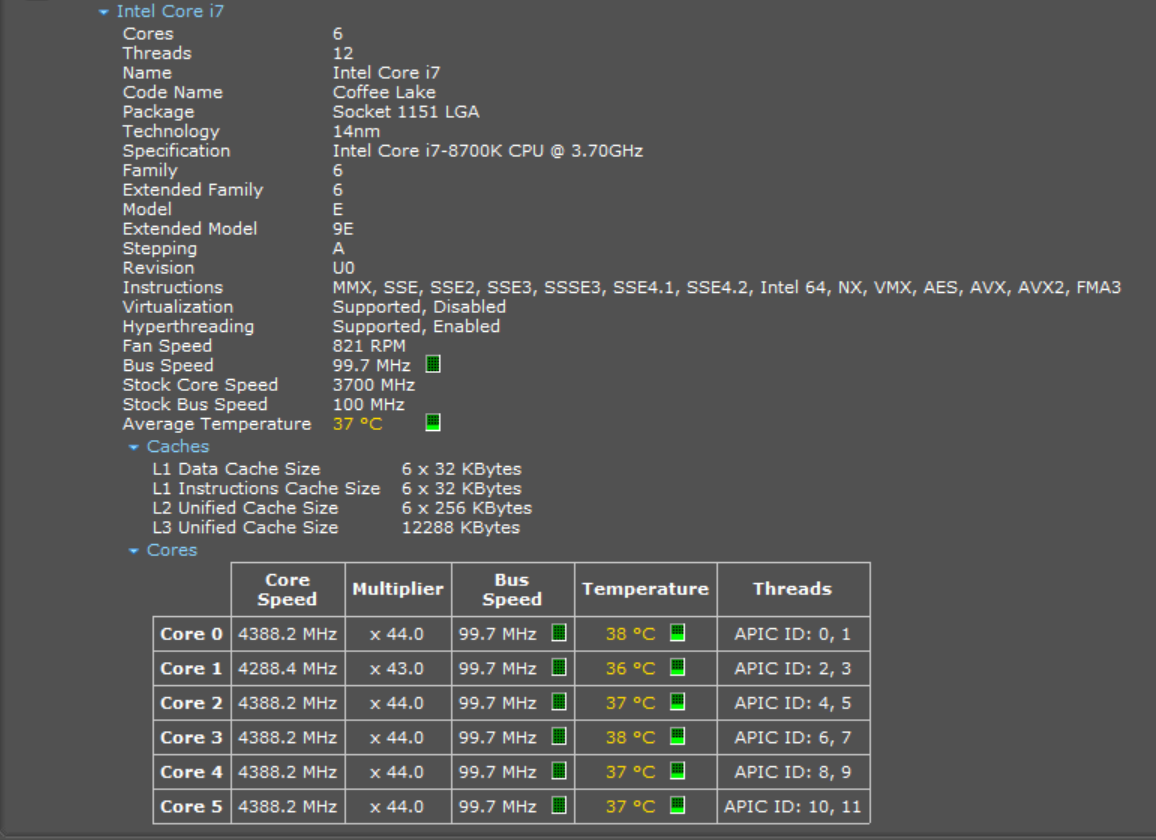
Task: Click the L2 Unified Cache Size label
Action: pos(246,508)
